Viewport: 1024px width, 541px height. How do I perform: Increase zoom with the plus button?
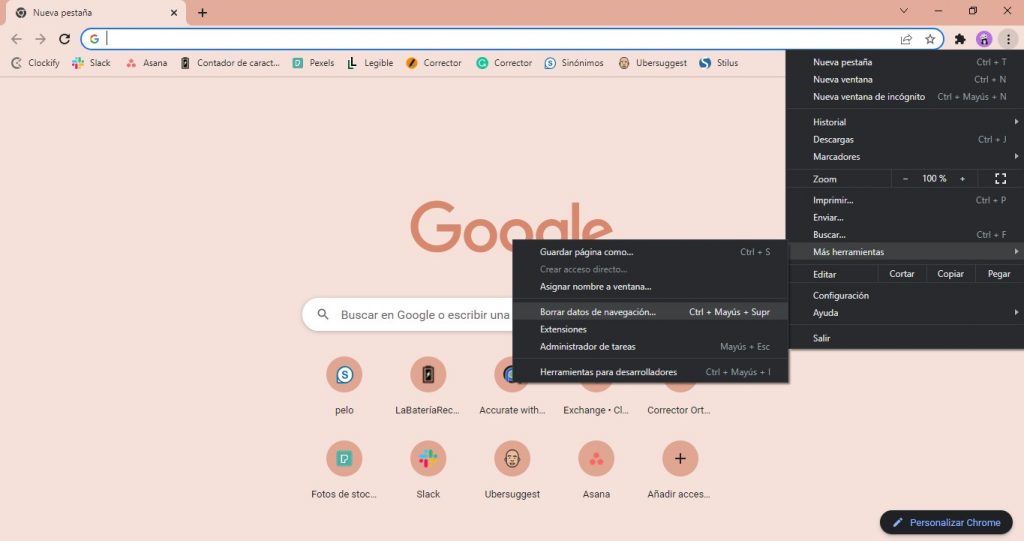[x=962, y=178]
